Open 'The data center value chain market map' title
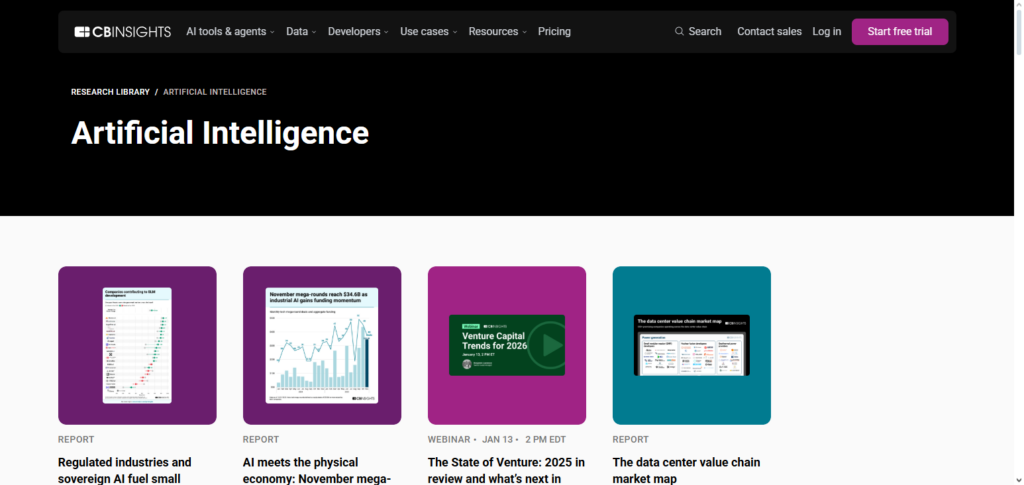 click(686, 470)
